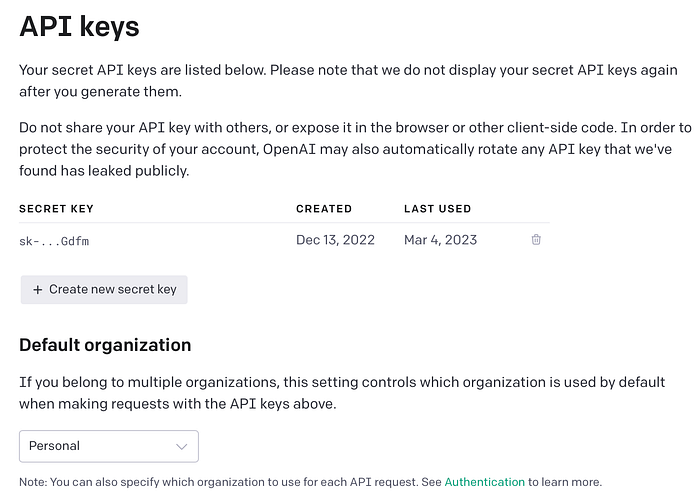The width and height of the screenshot is (700, 504).
Task: Click the LAST USED column header
Action: pos(438,209)
